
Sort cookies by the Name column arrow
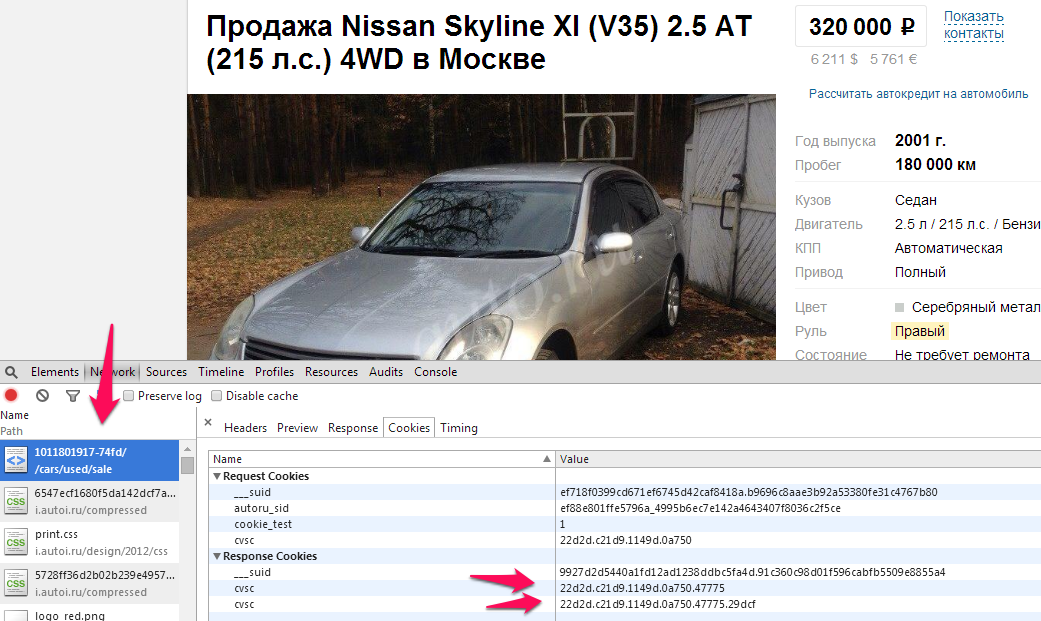point(546,459)
